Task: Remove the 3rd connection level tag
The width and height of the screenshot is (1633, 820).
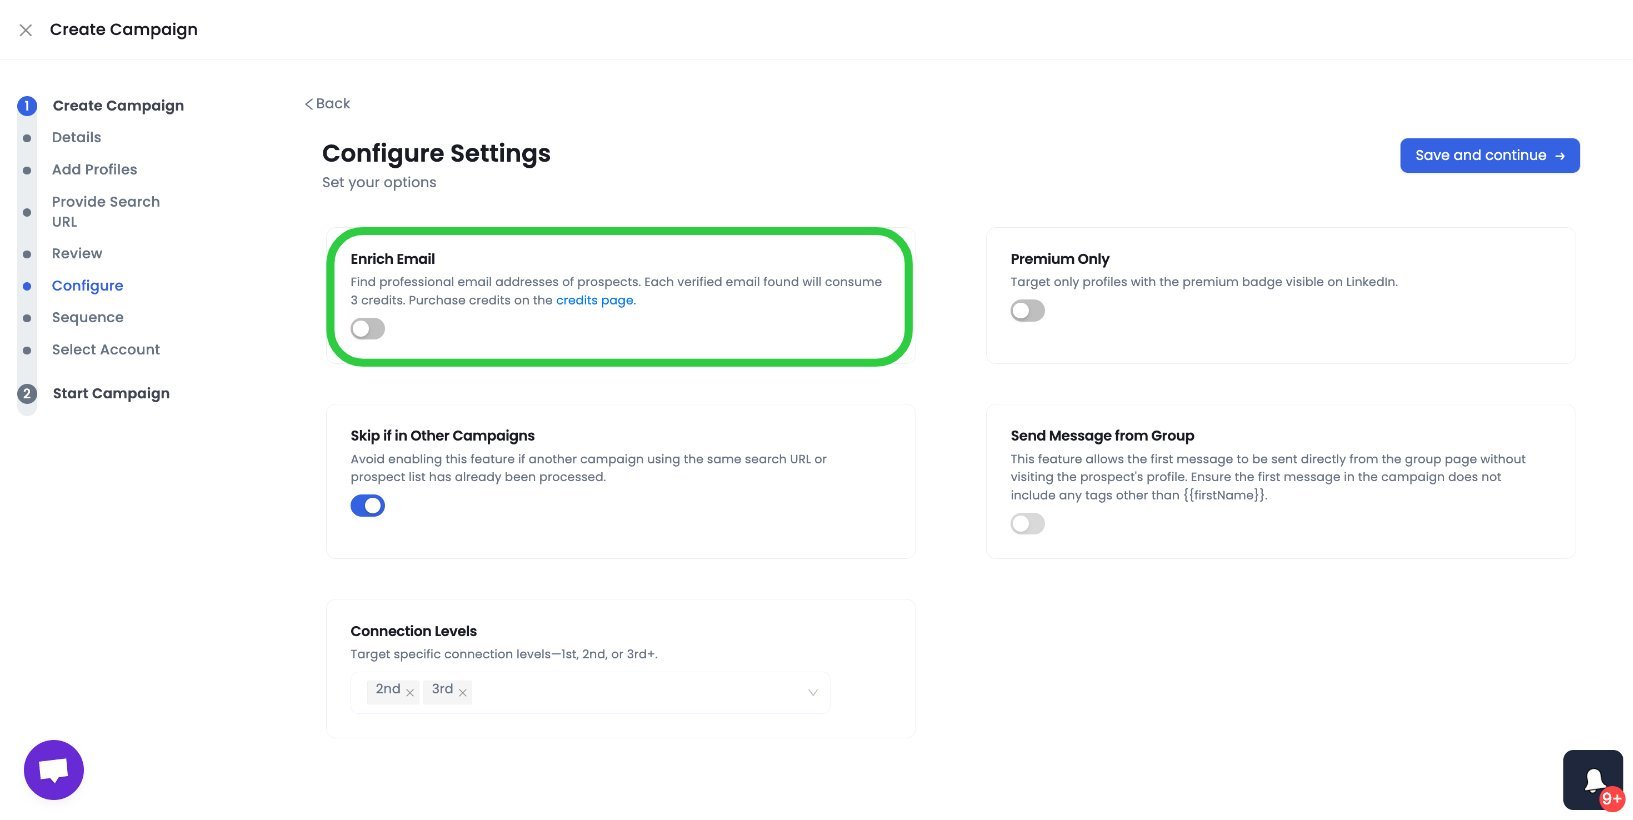Action: pyautogui.click(x=463, y=692)
